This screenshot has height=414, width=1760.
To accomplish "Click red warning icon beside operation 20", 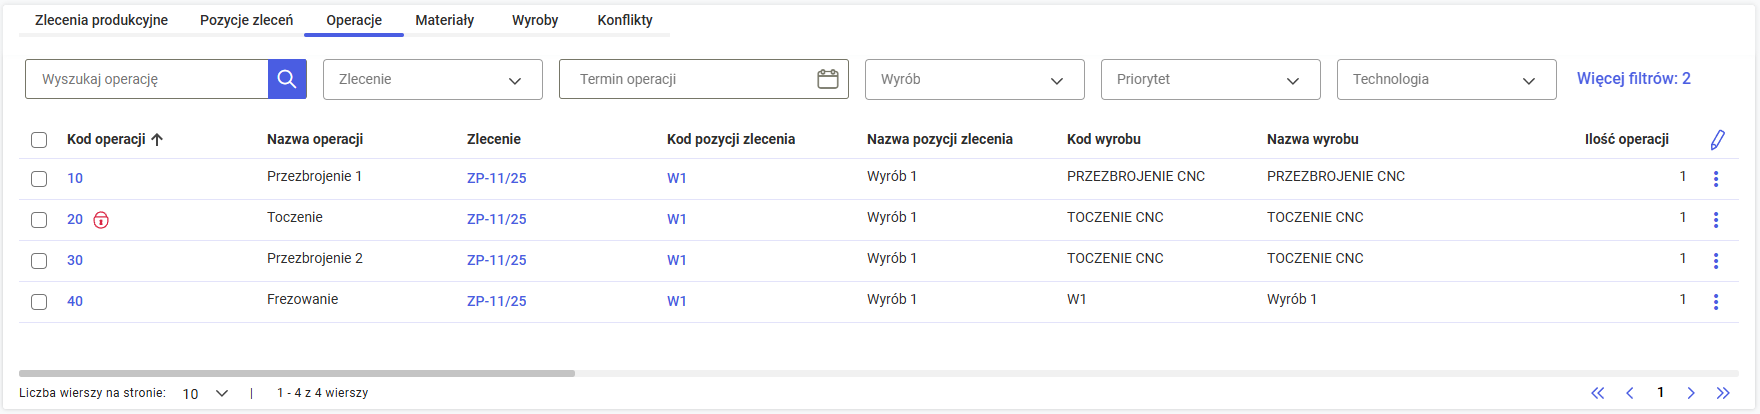I will (101, 220).
